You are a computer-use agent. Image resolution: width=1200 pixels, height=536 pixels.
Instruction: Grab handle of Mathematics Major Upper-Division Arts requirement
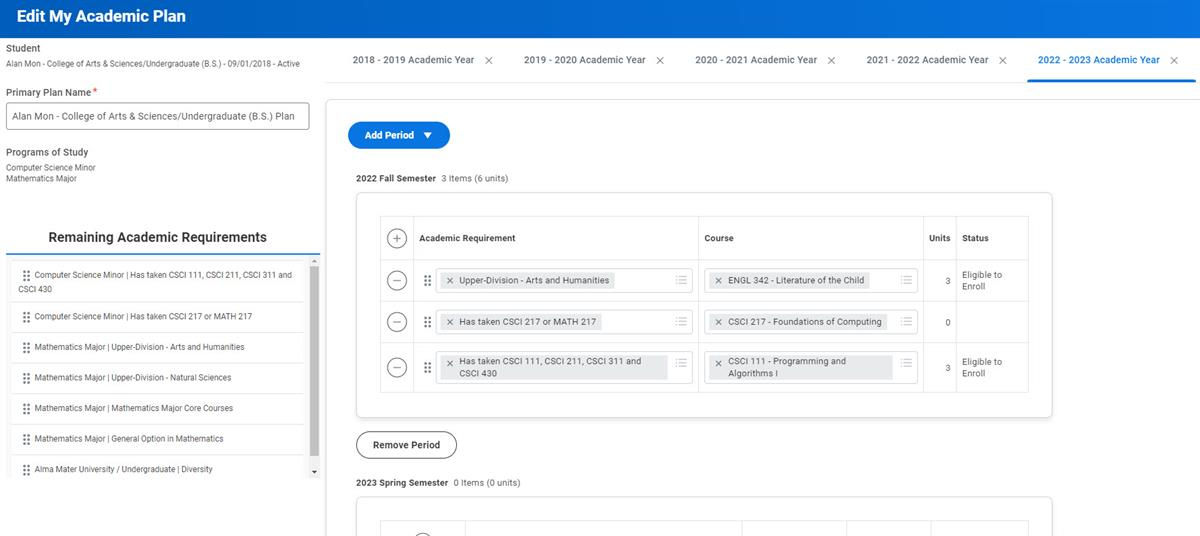tap(26, 348)
